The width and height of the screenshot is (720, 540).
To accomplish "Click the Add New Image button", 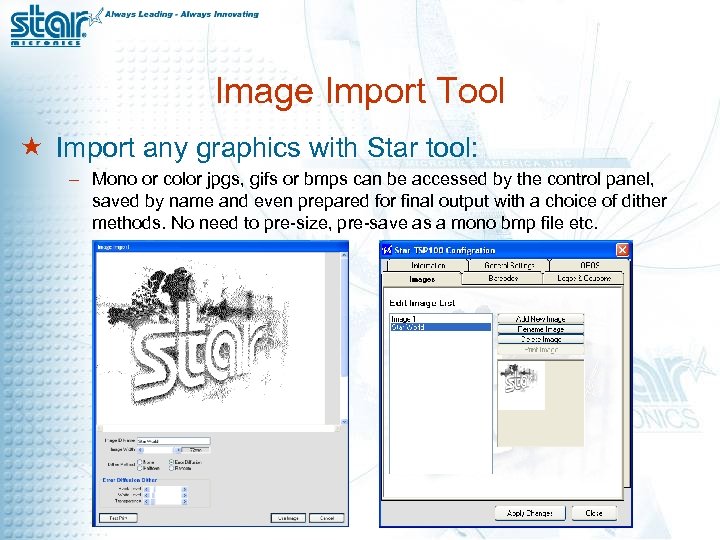I will pyautogui.click(x=540, y=319).
